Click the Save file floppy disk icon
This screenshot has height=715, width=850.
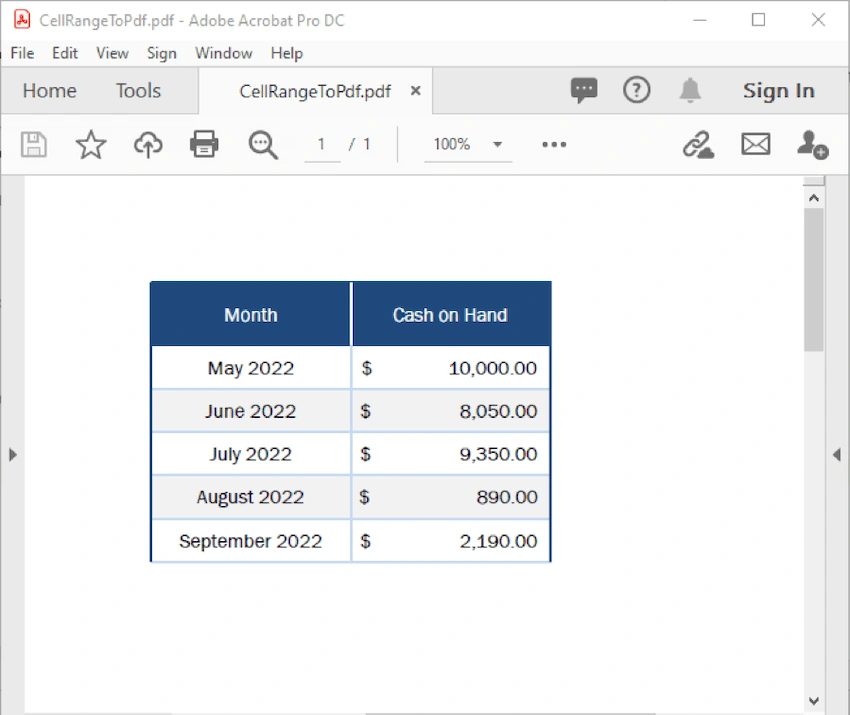pos(34,144)
